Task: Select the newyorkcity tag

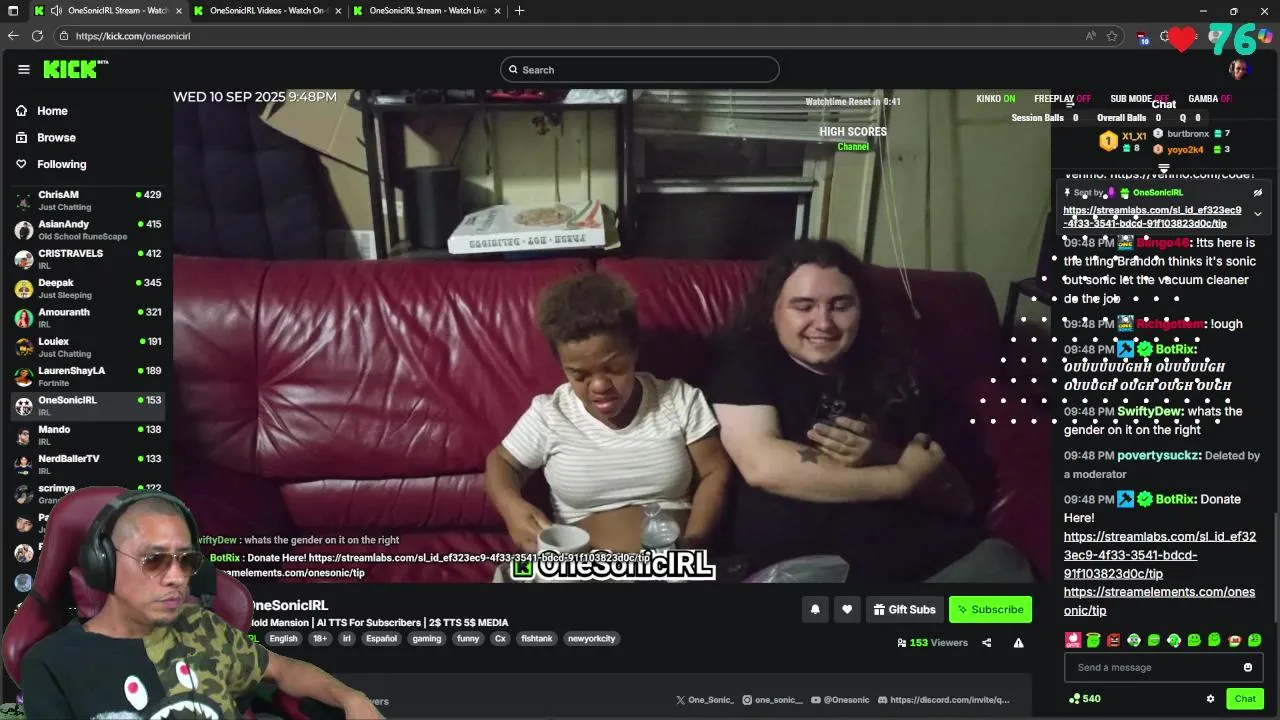Action: pyautogui.click(x=592, y=638)
